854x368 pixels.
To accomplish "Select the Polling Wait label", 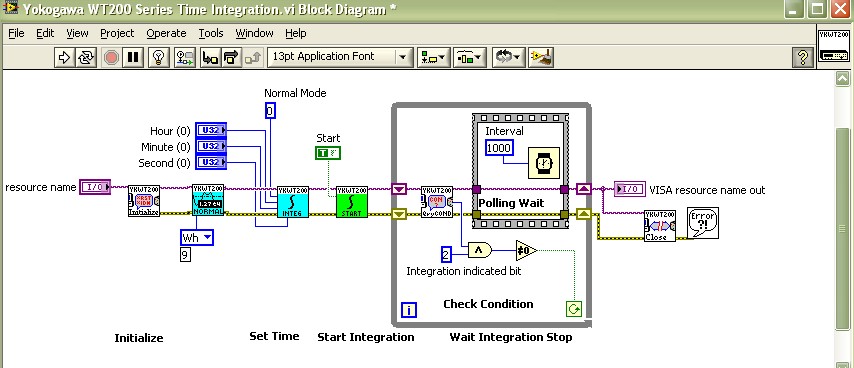I will pyautogui.click(x=511, y=203).
